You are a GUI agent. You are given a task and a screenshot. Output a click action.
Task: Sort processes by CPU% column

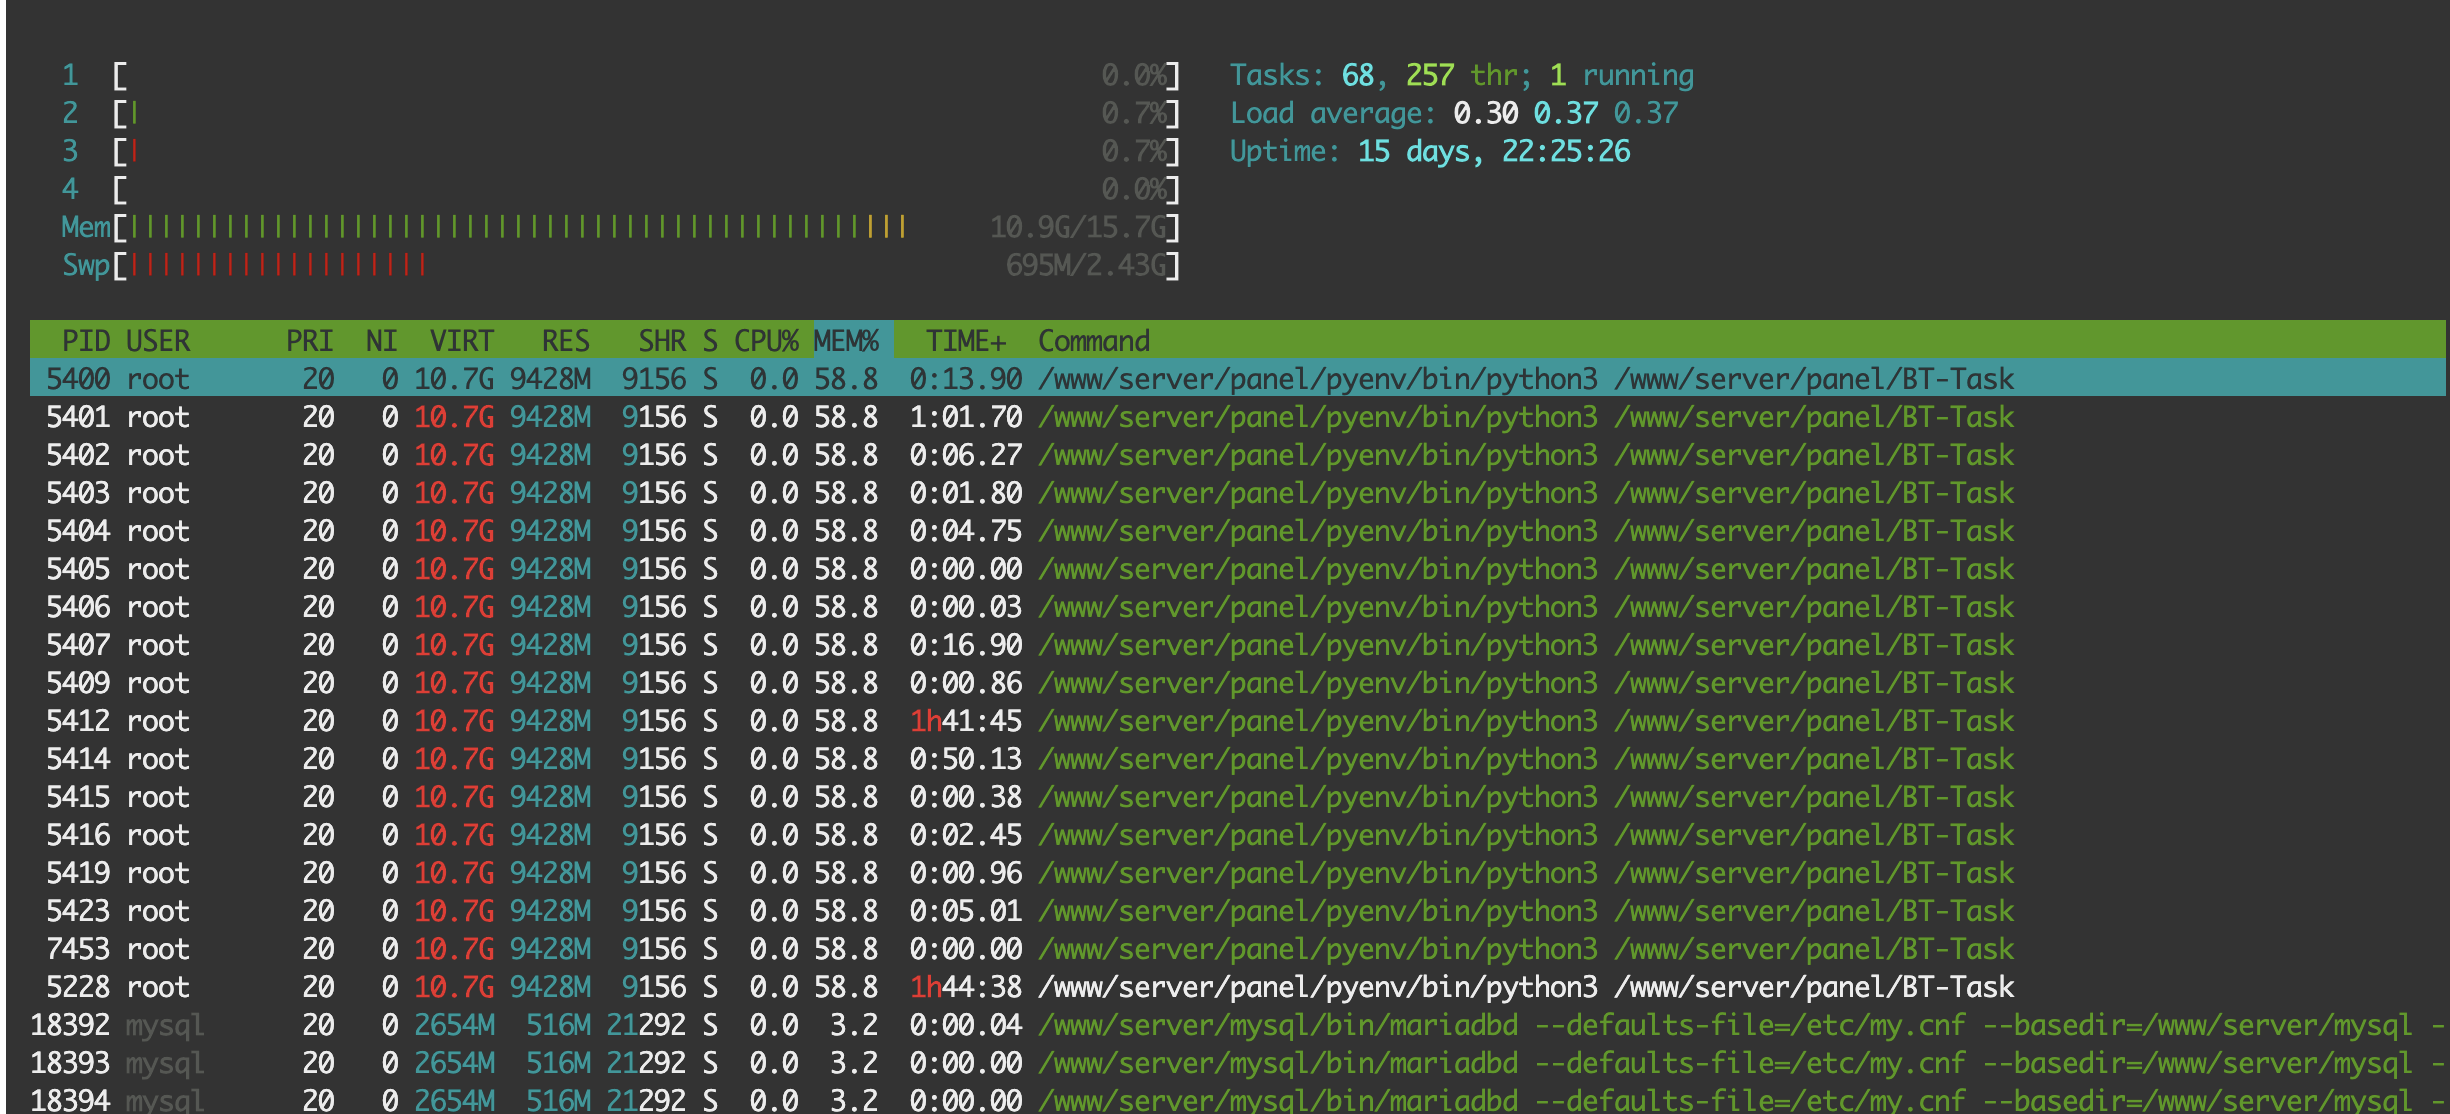765,341
